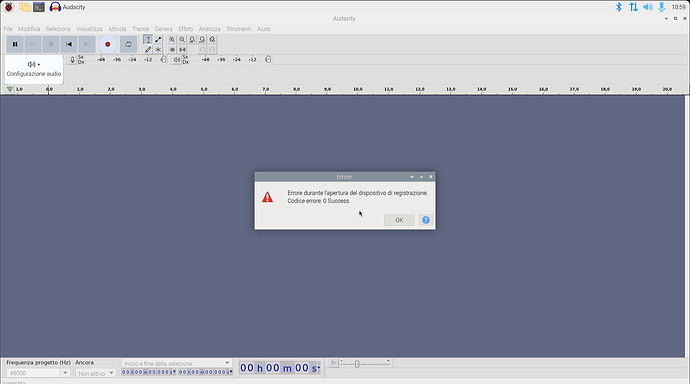Open the Genera menu

tap(163, 29)
